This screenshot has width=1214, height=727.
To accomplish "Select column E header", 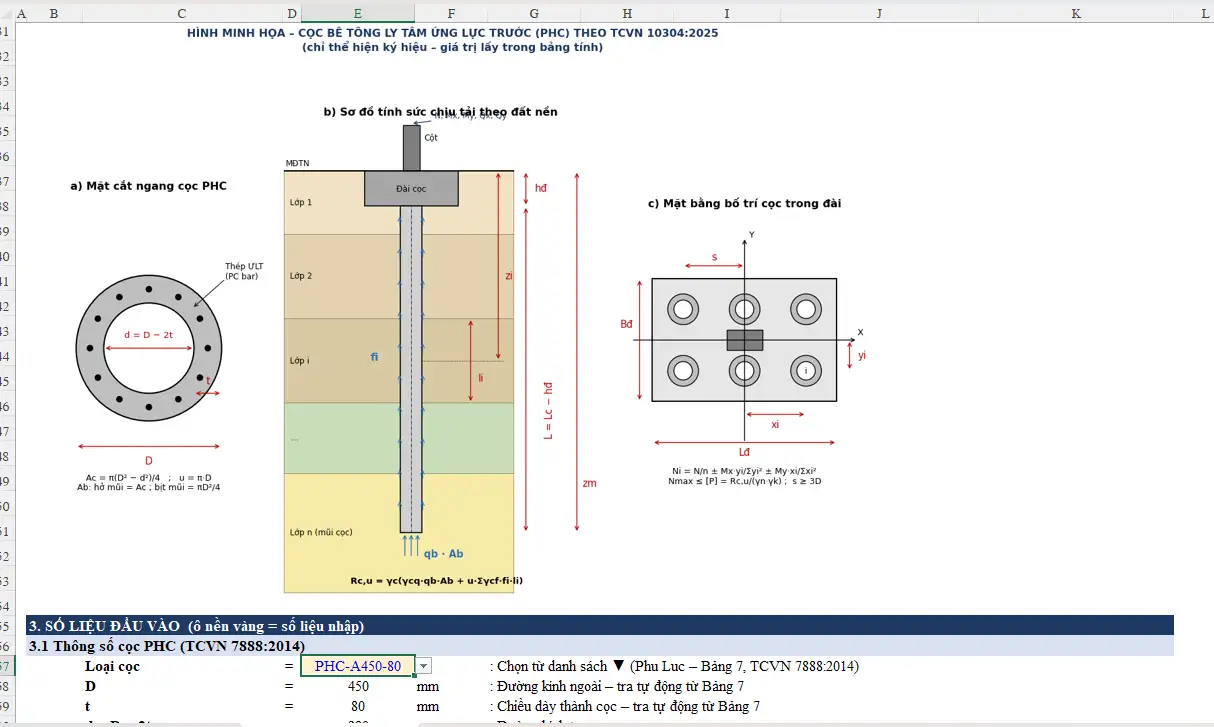I will [358, 13].
